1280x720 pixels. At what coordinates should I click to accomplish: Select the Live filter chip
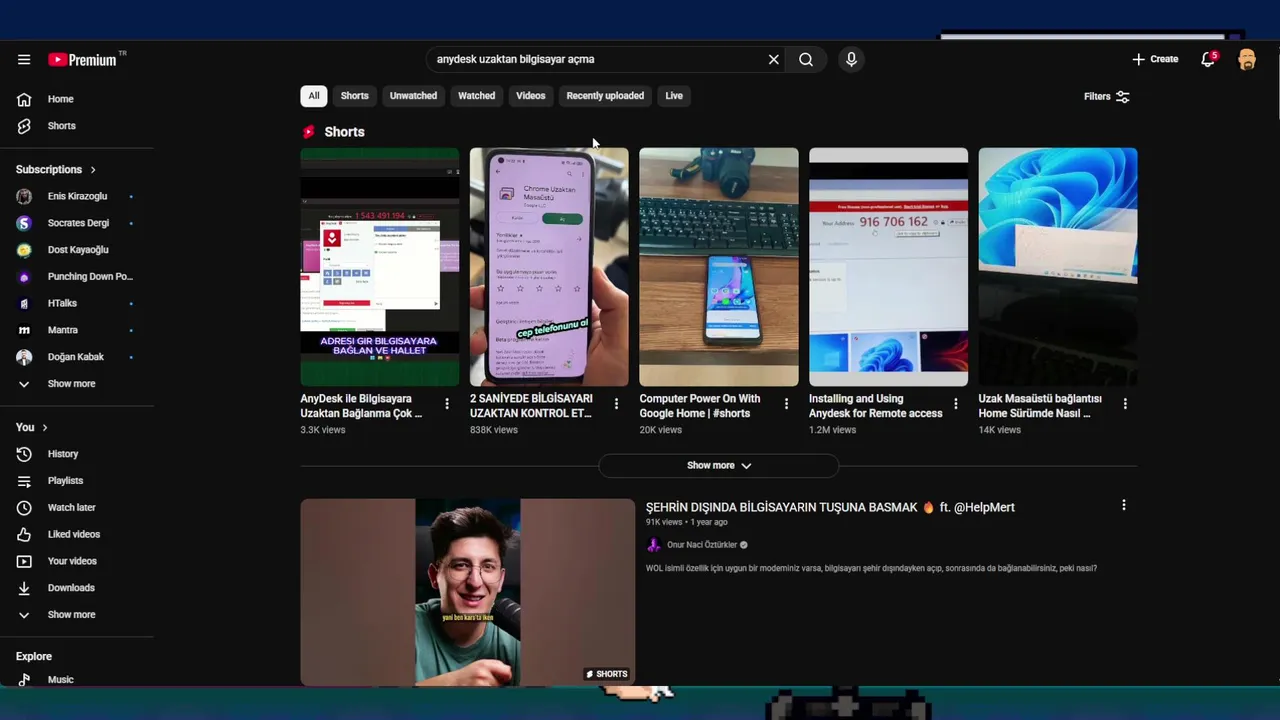pos(674,96)
